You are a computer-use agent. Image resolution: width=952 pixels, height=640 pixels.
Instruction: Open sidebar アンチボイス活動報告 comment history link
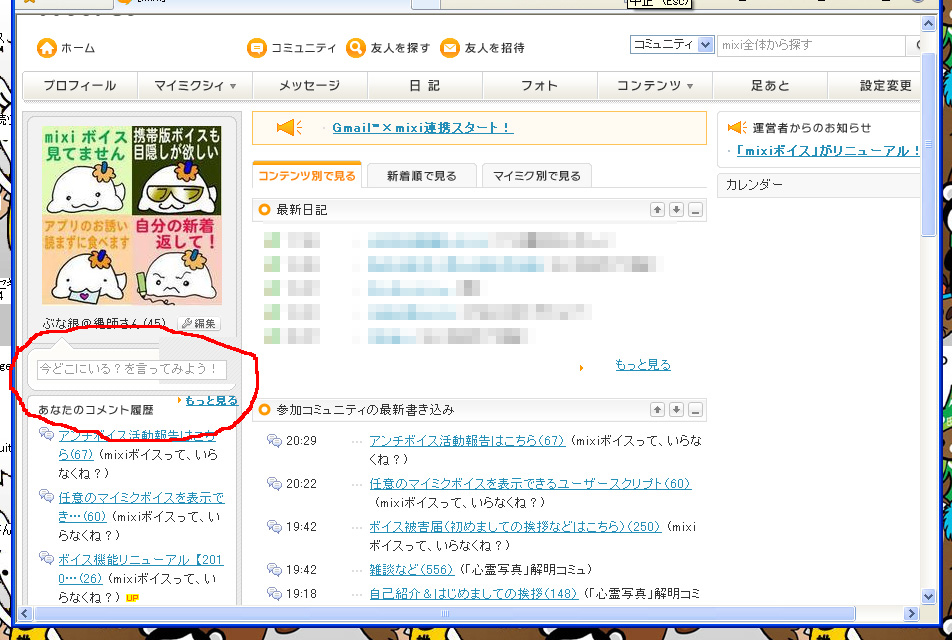pos(137,444)
